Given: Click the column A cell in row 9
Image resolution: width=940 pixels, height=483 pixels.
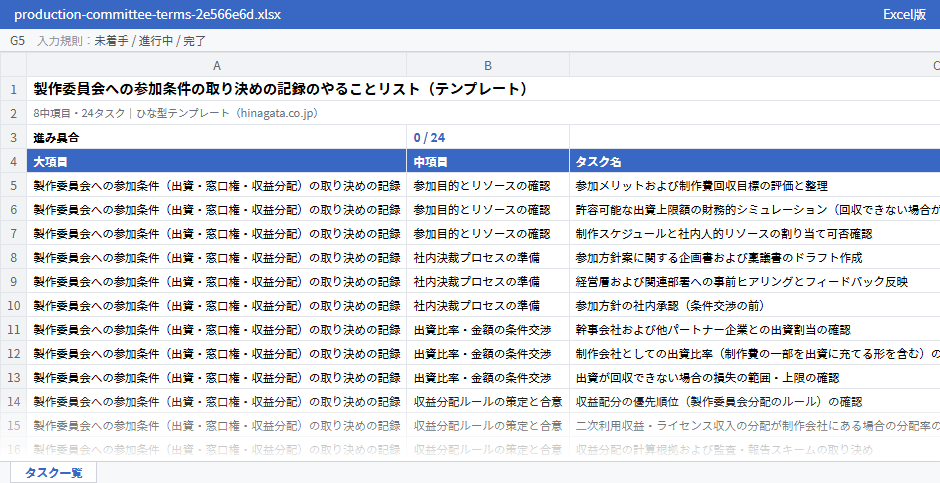Looking at the screenshot, I should click(216, 282).
